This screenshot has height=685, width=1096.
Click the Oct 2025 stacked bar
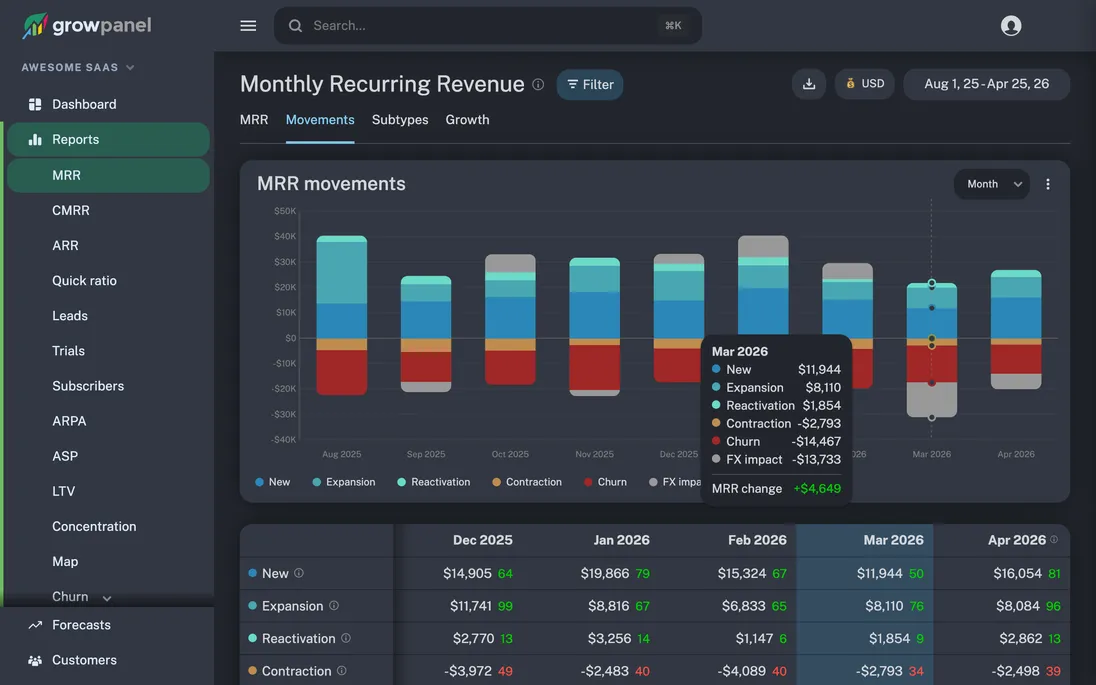coord(510,319)
